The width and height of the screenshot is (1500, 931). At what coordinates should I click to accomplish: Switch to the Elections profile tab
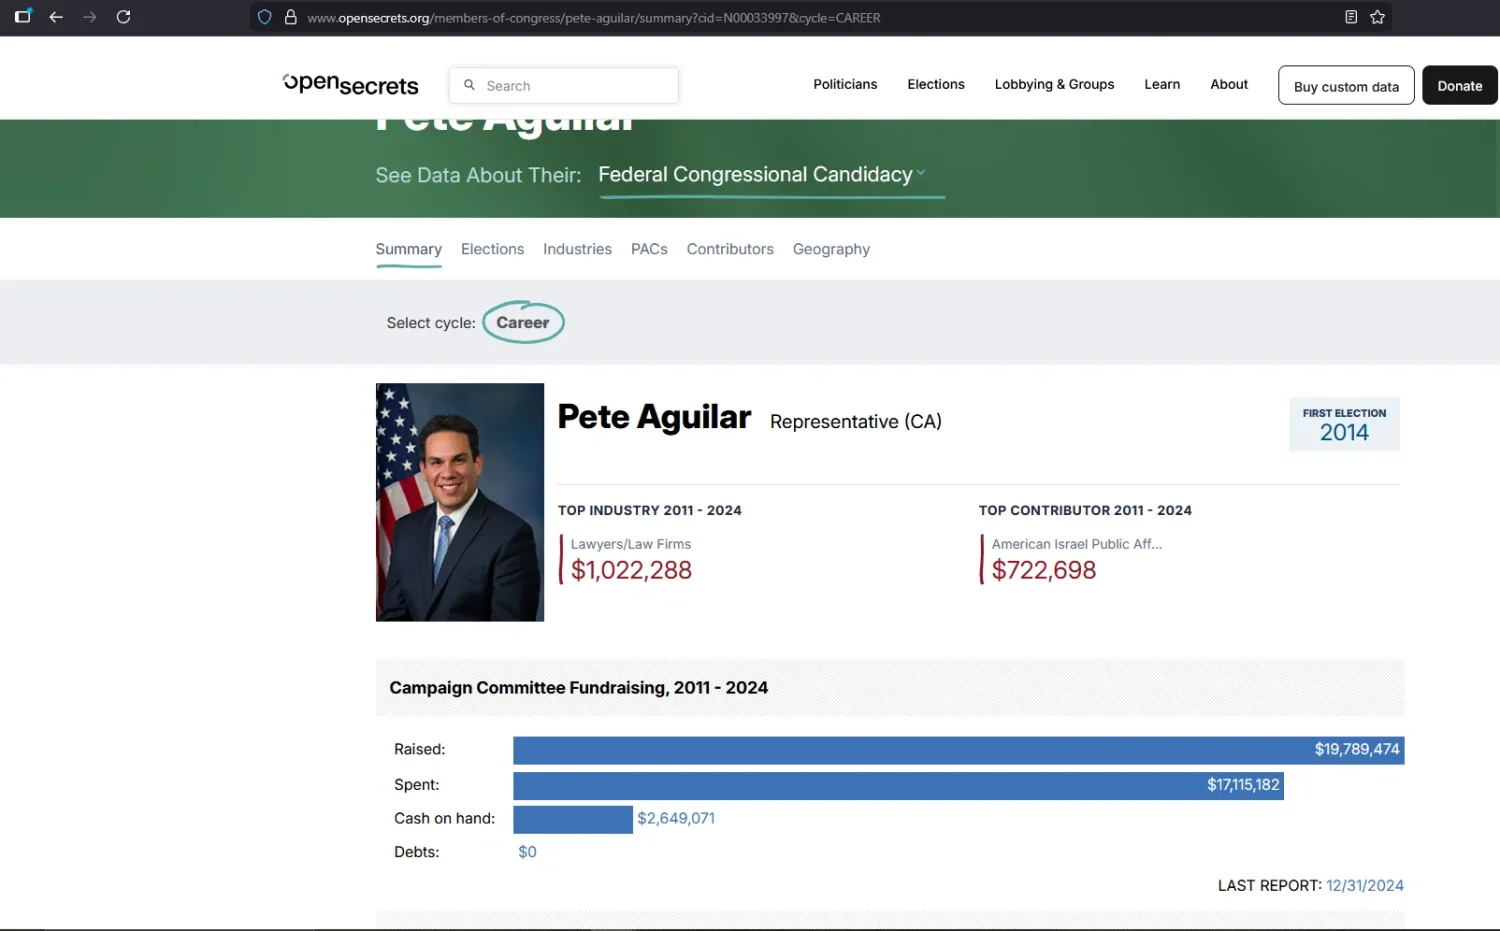pyautogui.click(x=492, y=249)
